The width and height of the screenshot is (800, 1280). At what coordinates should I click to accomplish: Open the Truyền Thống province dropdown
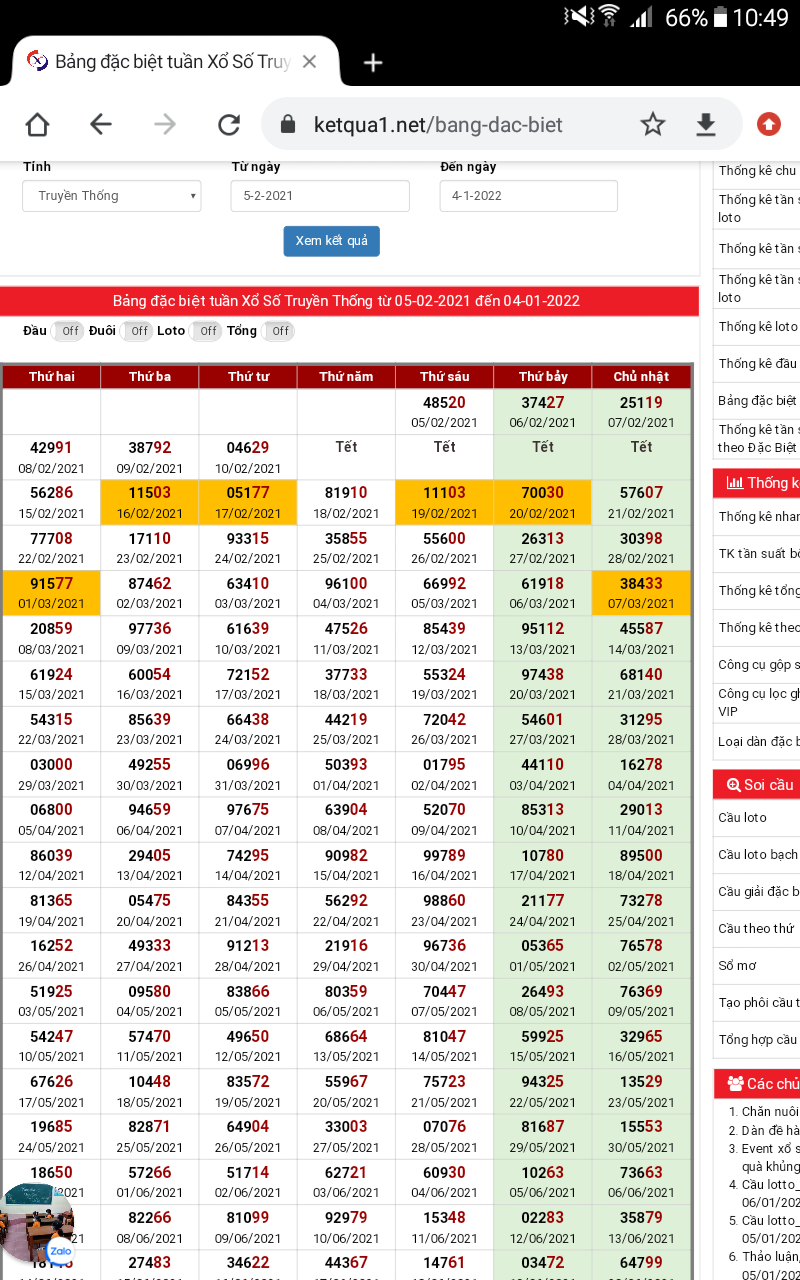tap(112, 196)
